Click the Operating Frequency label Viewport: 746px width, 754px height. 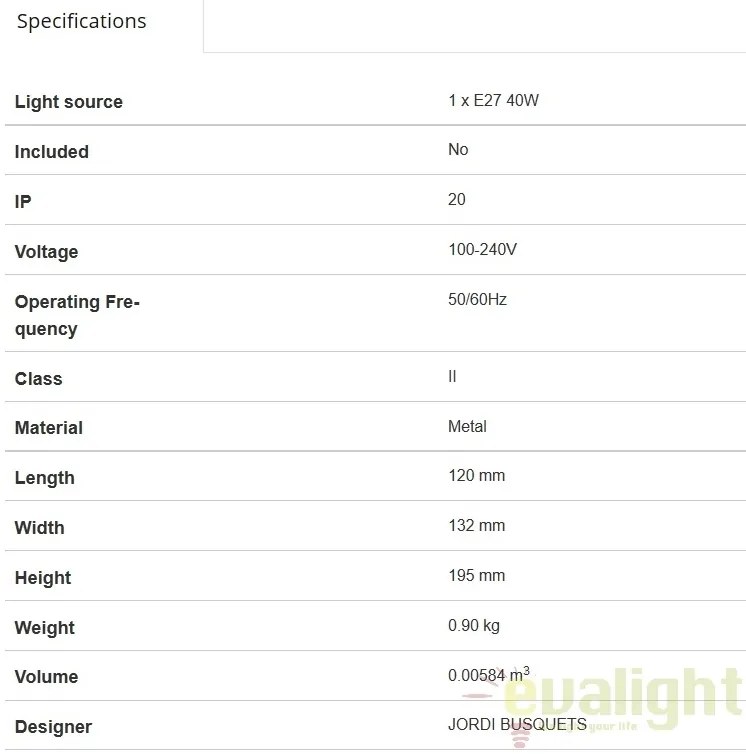[x=77, y=315]
